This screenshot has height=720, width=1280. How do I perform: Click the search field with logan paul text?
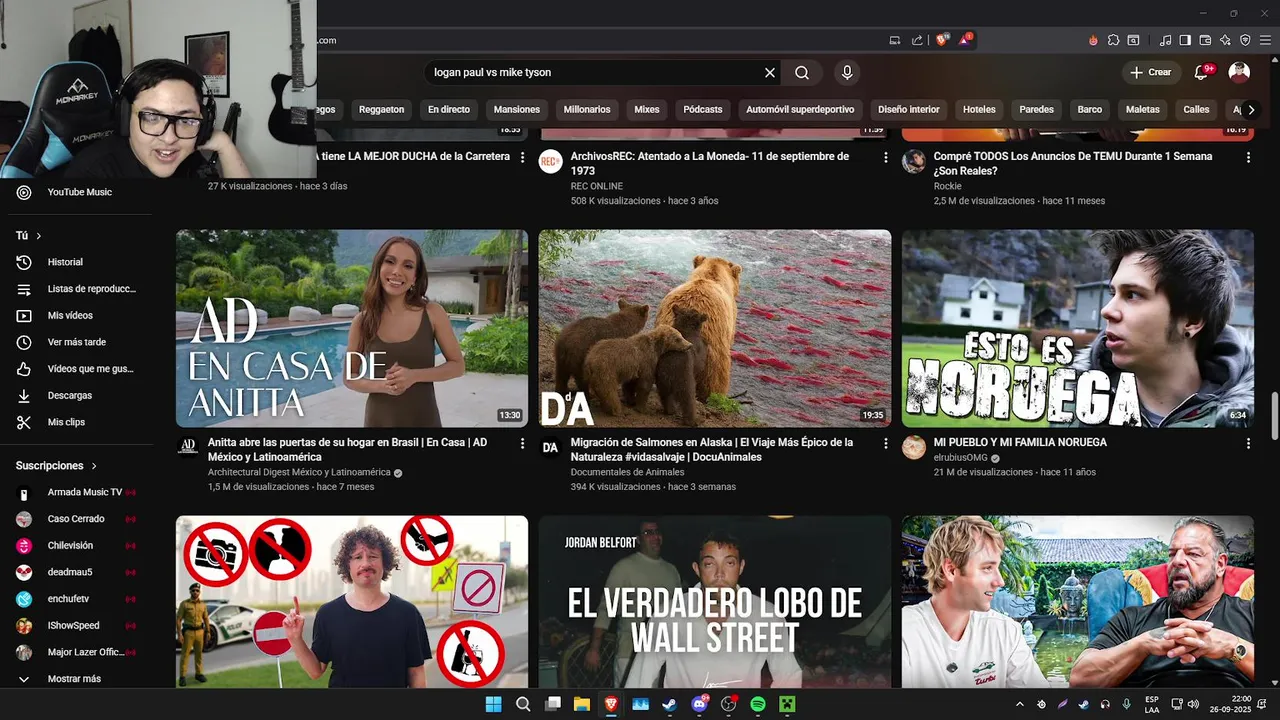click(x=594, y=72)
